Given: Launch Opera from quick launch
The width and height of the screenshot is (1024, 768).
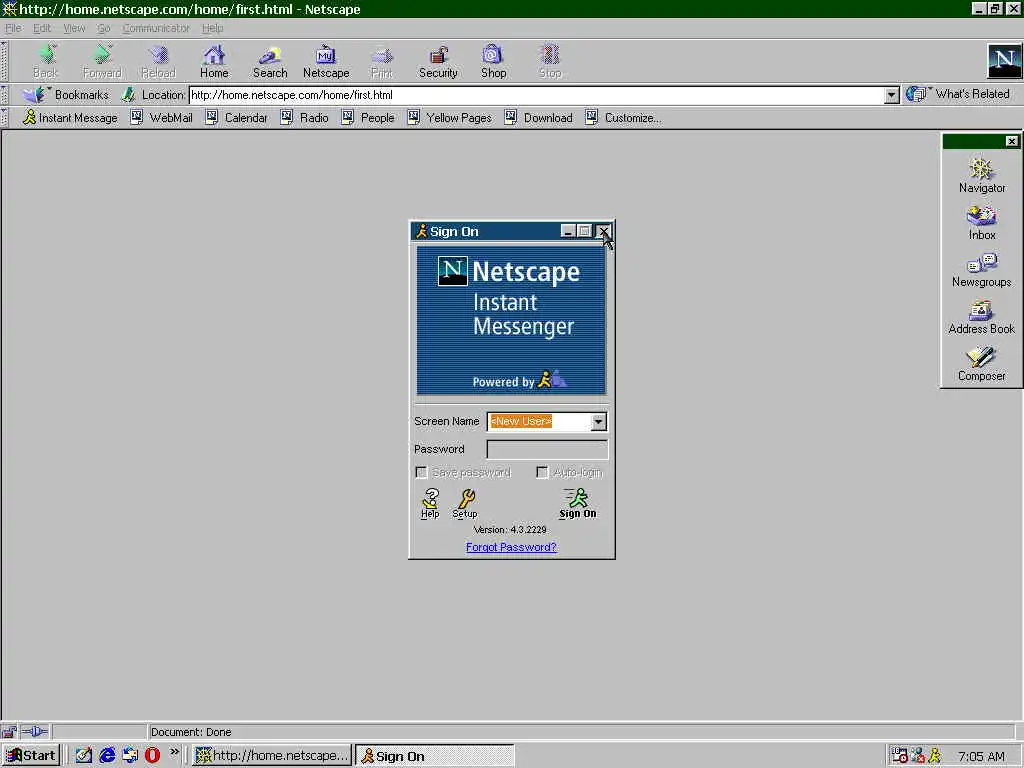Looking at the screenshot, I should [152, 756].
